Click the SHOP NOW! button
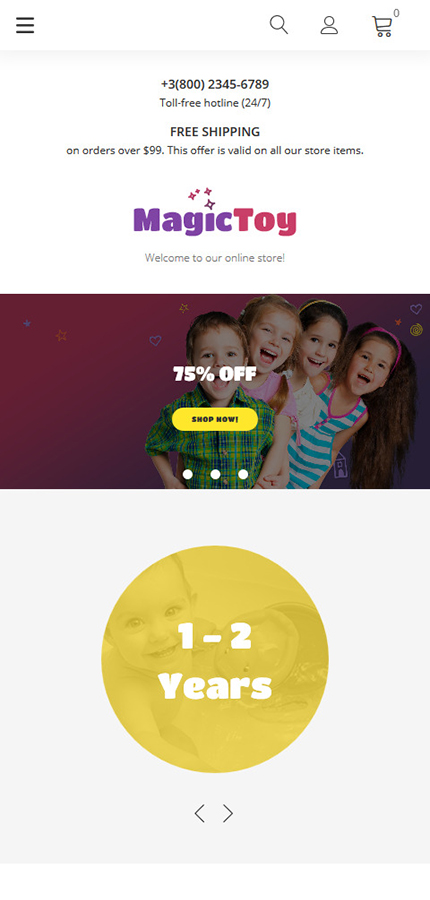The height and width of the screenshot is (900, 430). click(x=215, y=419)
